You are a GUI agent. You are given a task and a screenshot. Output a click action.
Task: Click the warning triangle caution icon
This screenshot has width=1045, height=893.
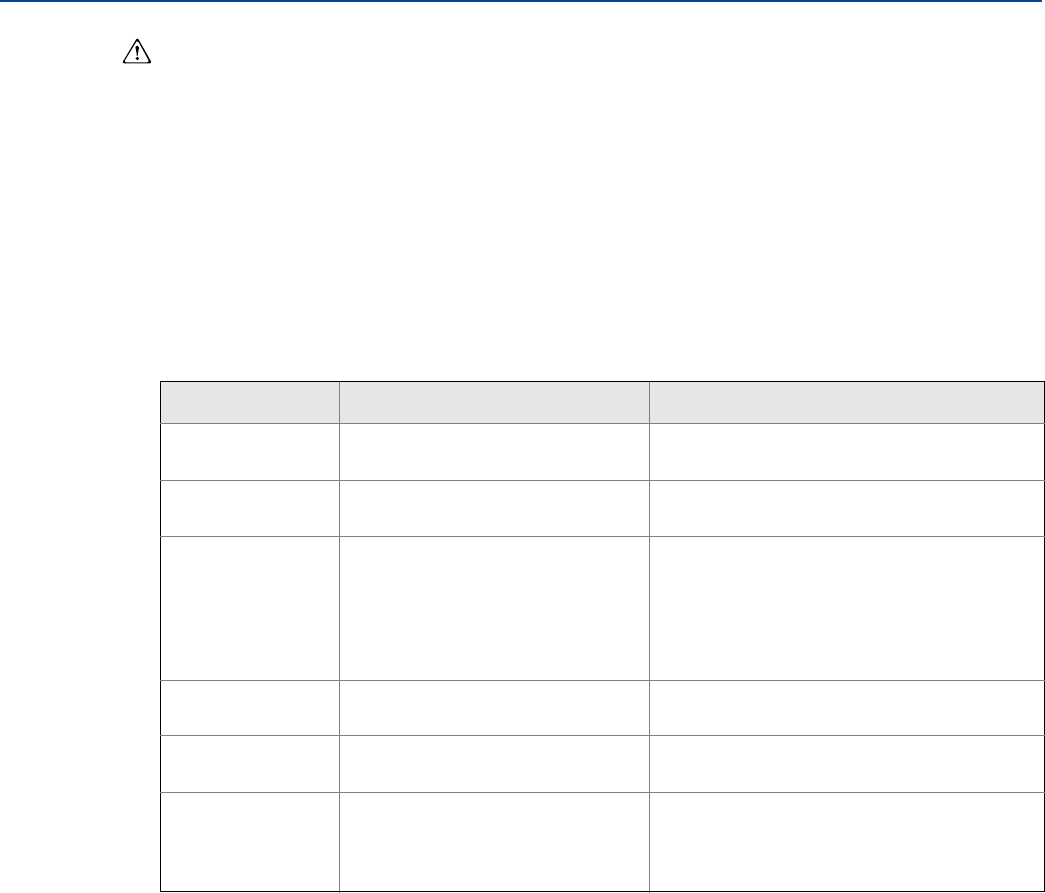point(137,51)
